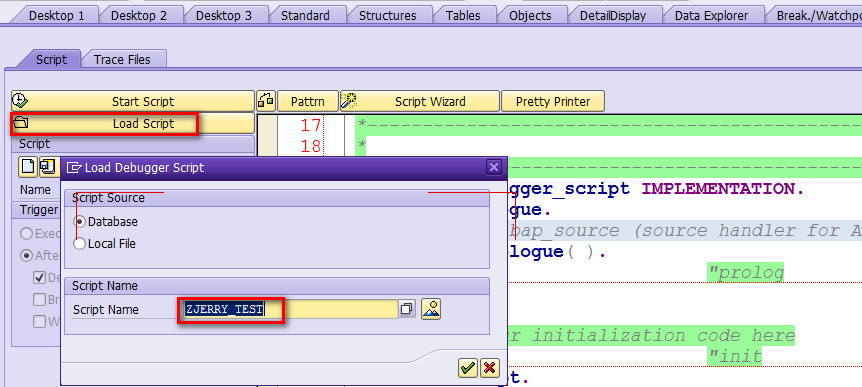Screen dimensions: 862x387
Task: Switch to the Structures tab
Action: coord(388,15)
